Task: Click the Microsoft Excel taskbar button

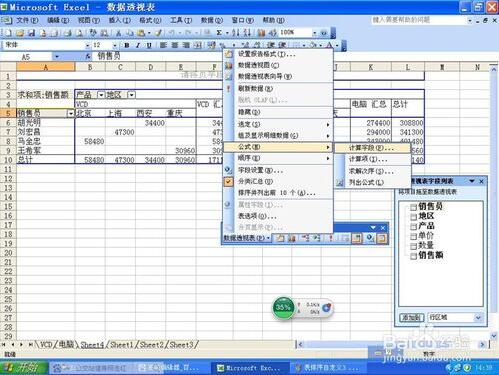Action: (249, 368)
